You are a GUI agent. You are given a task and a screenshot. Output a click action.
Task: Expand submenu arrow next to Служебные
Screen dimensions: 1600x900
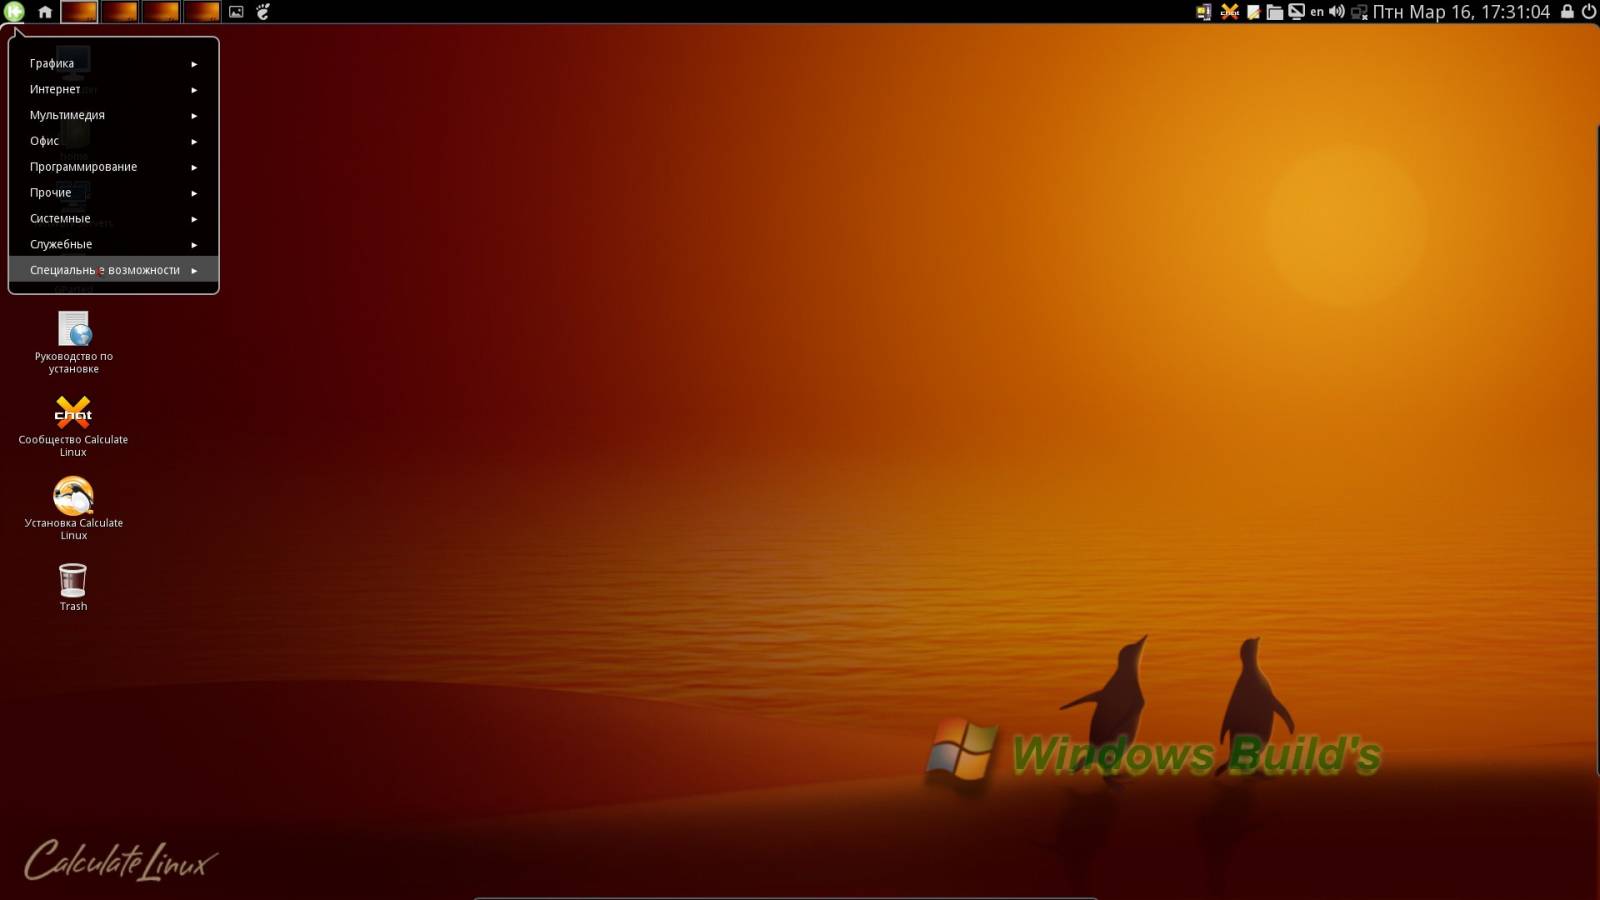(x=194, y=245)
